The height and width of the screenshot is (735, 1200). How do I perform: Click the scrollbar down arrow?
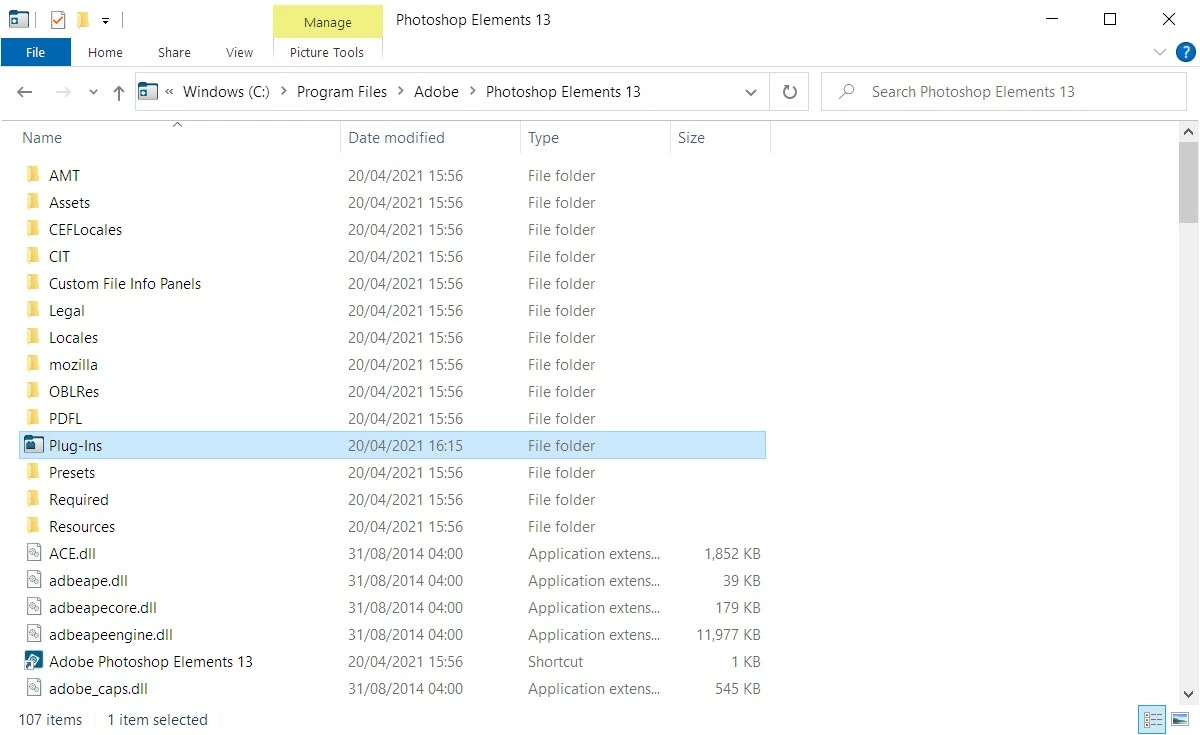click(1189, 693)
